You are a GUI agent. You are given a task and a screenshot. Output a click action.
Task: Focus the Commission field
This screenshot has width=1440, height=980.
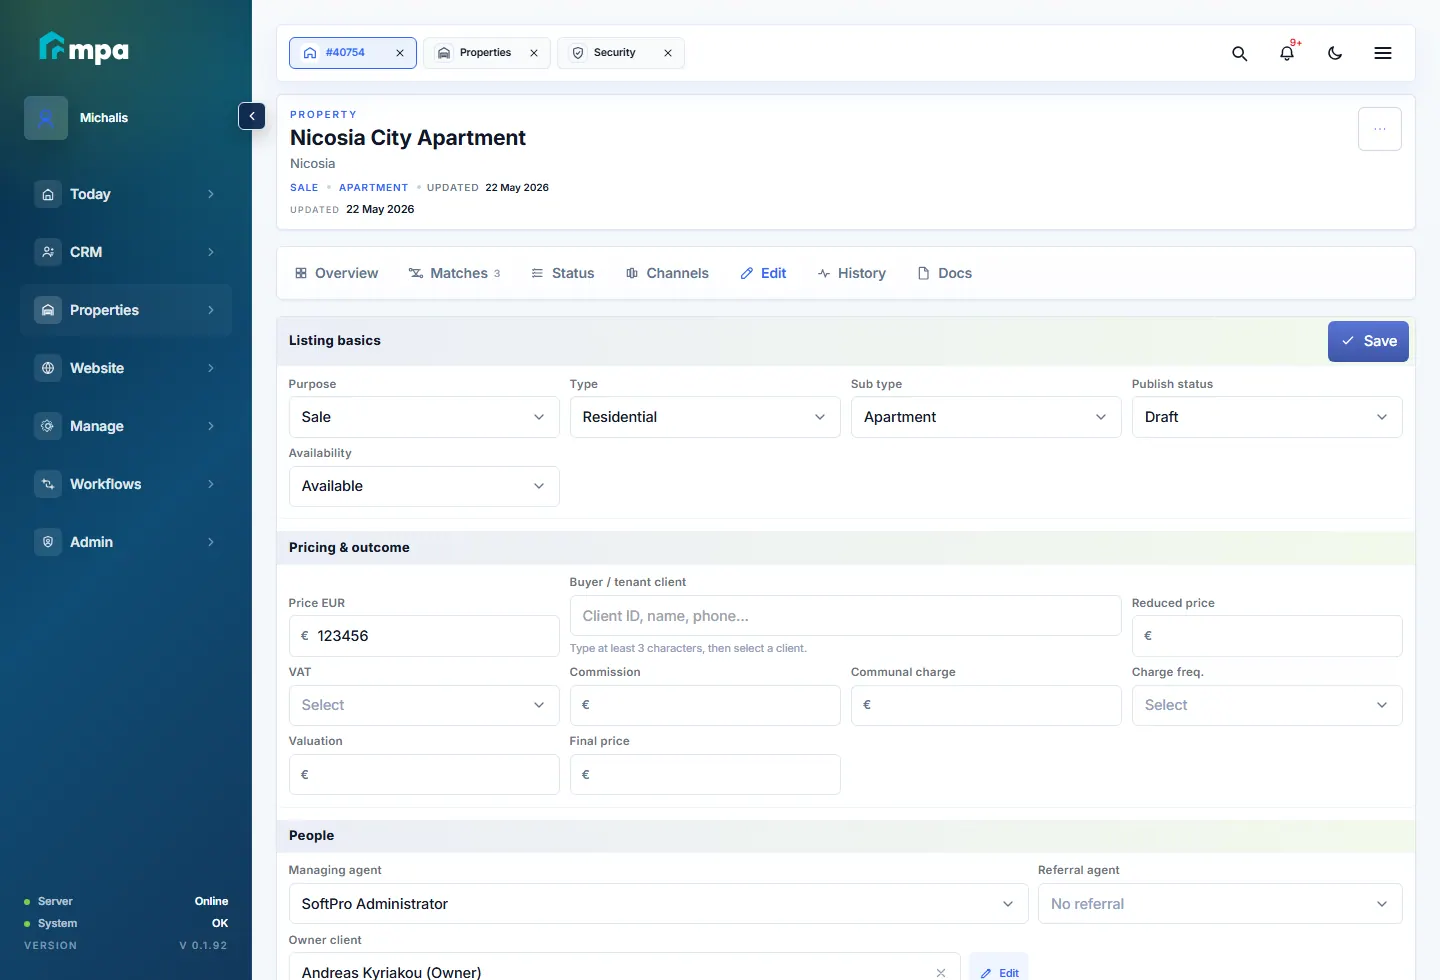pyautogui.click(x=705, y=705)
